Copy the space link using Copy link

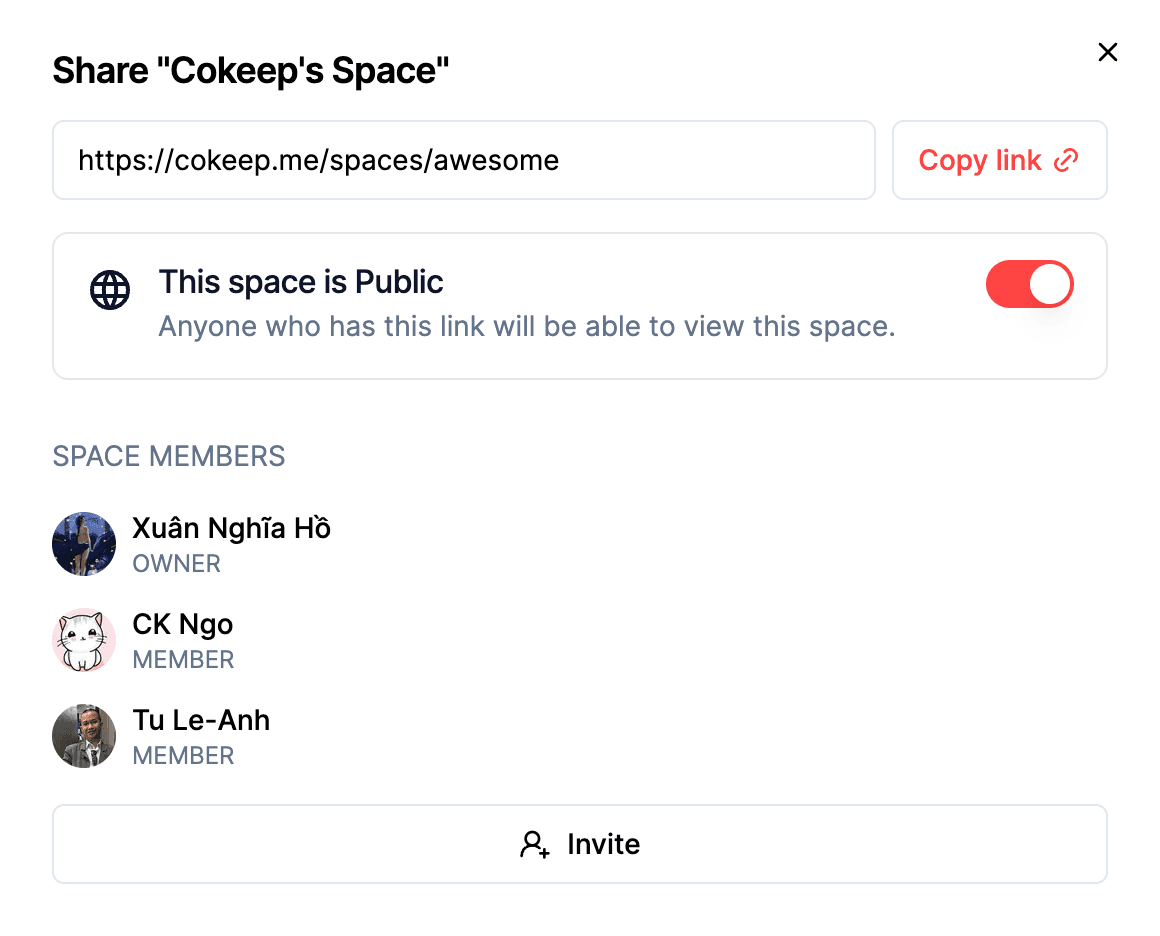(x=999, y=159)
